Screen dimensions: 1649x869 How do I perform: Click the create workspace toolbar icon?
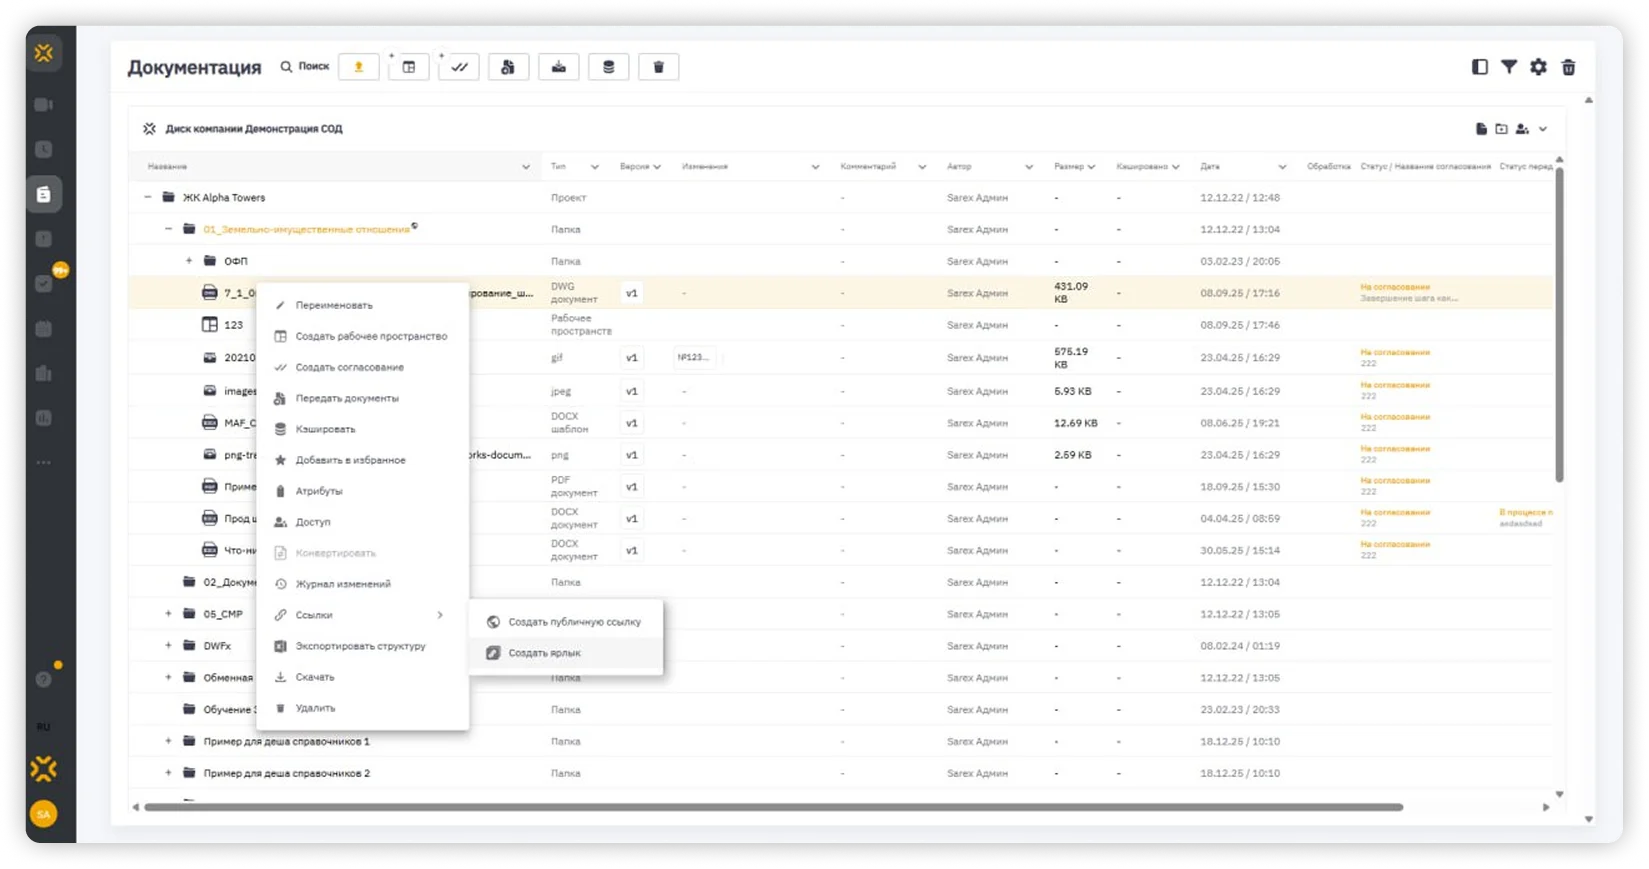point(409,67)
